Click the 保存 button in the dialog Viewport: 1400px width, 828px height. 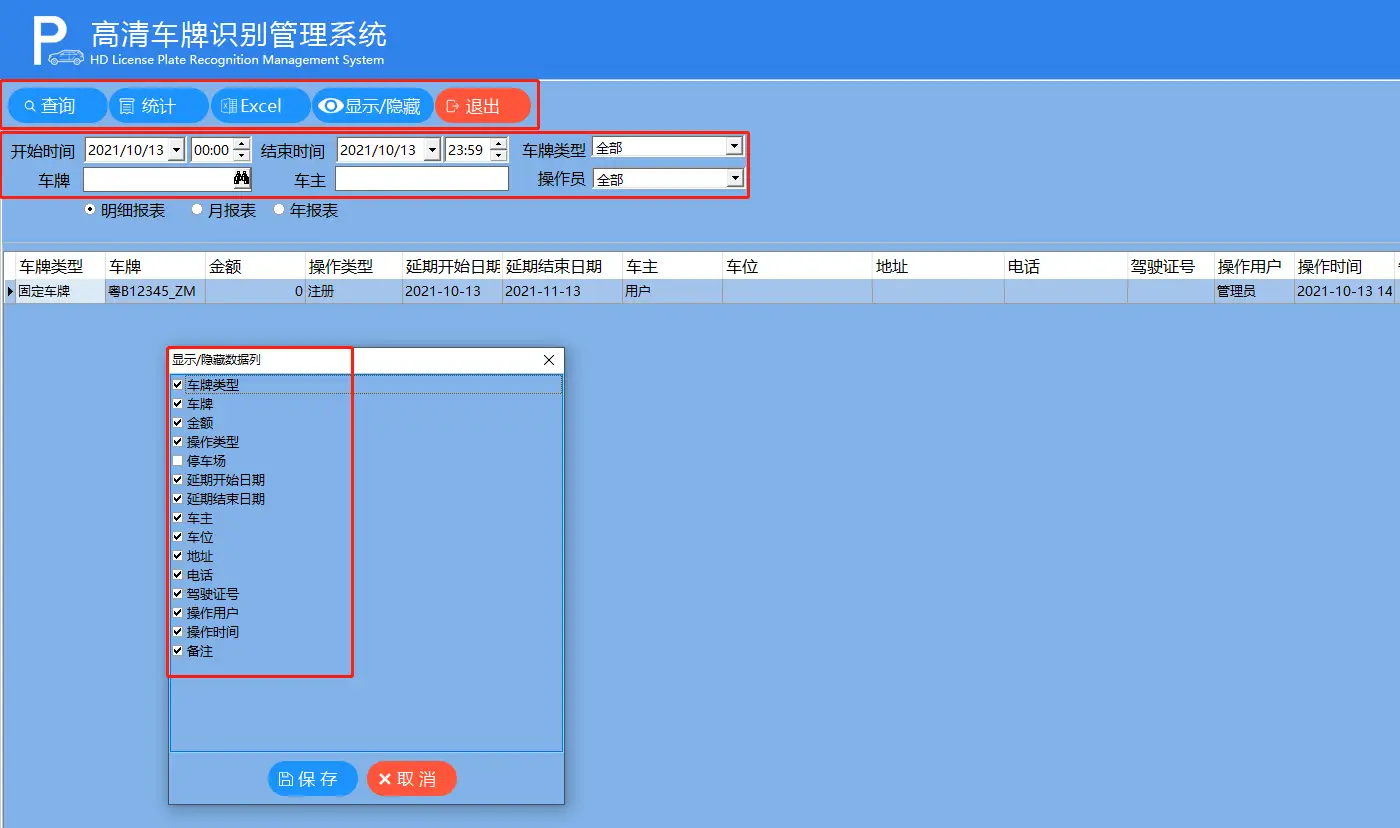(x=312, y=778)
